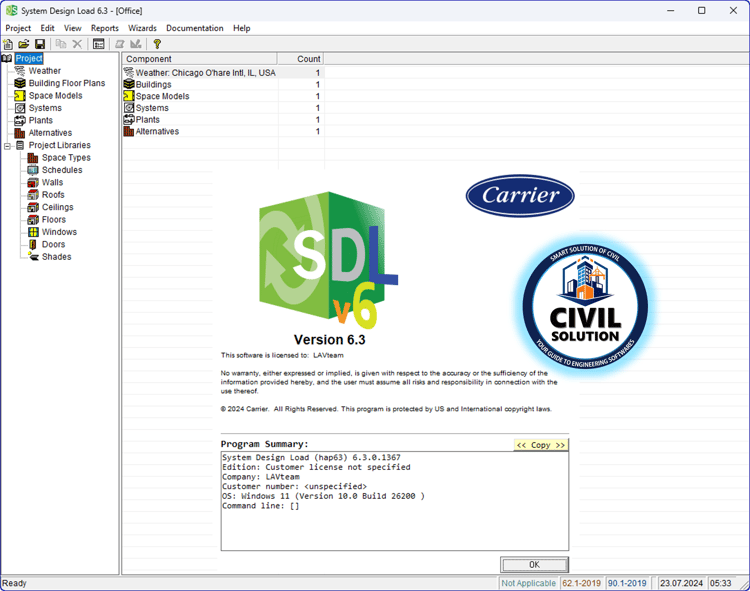The image size is (750, 591).
Task: Click the 23.07.2024 date in status bar
Action: tap(682, 583)
